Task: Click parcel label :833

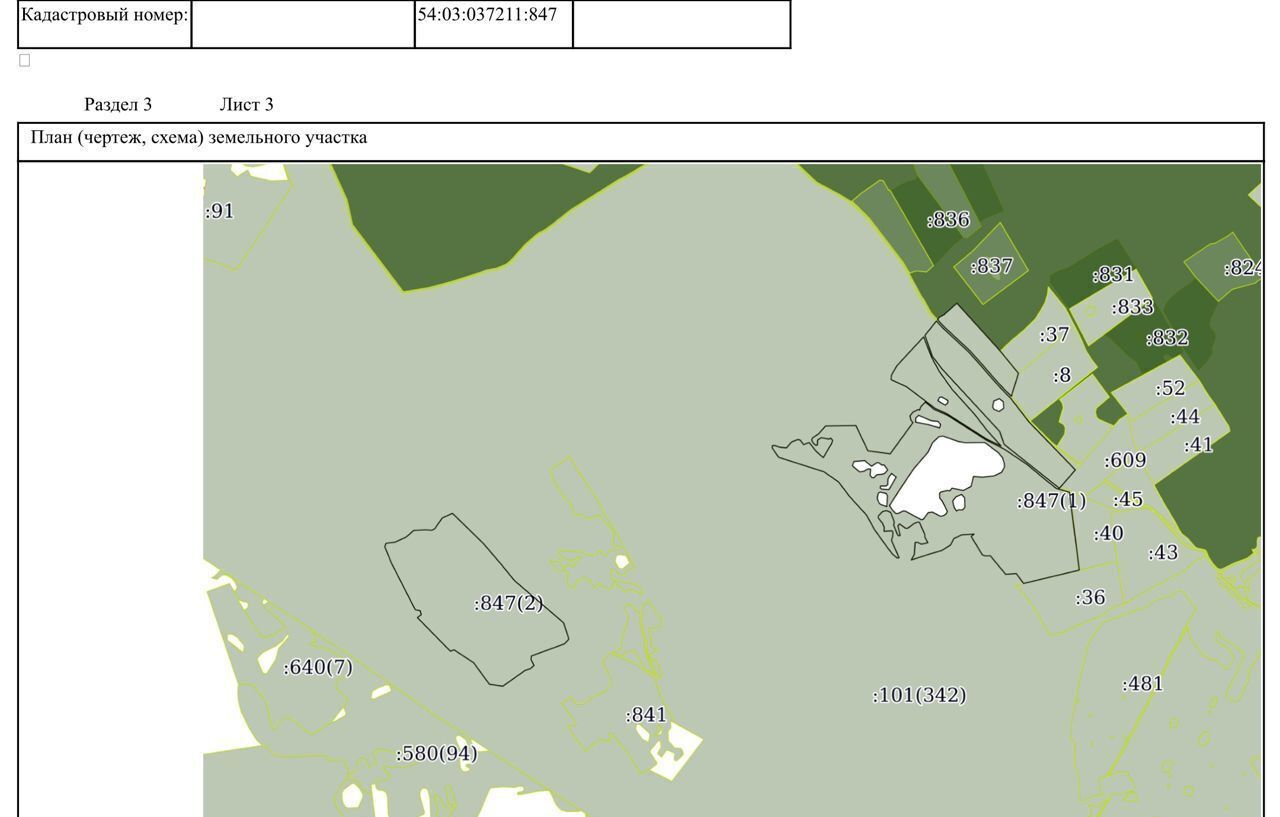Action: tap(1132, 307)
